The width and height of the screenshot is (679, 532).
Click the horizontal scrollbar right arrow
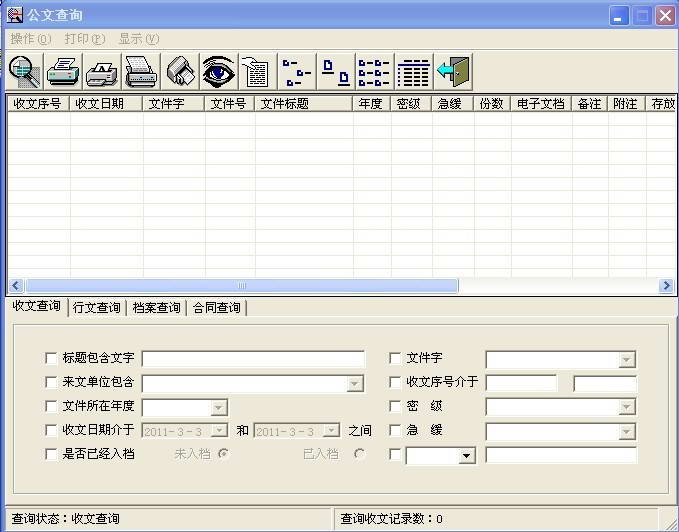coord(666,286)
